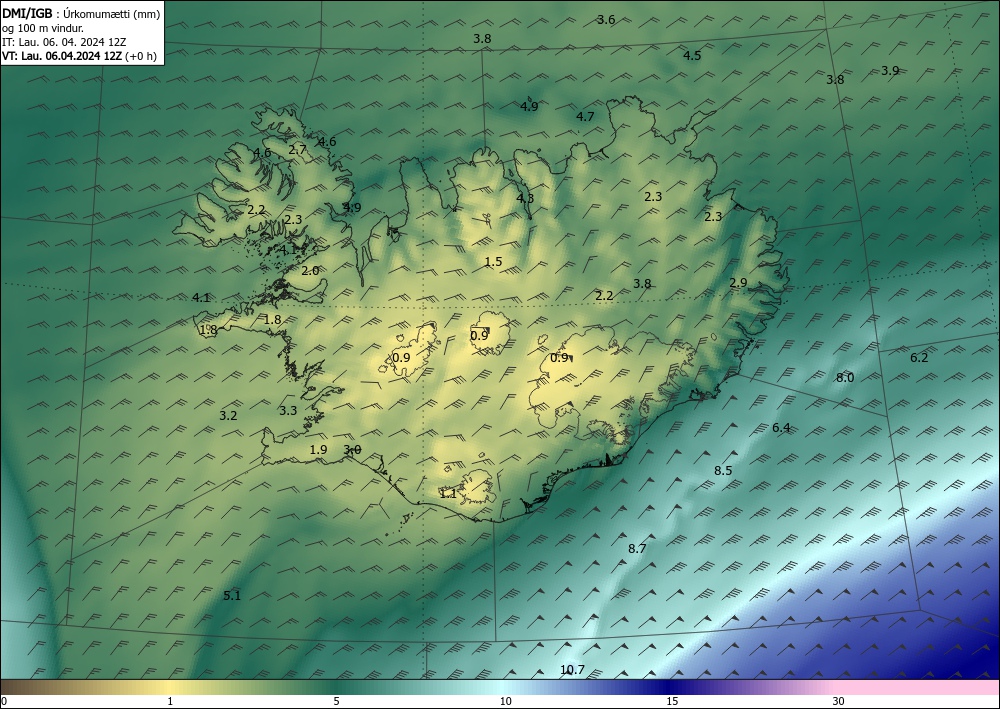
Task: Click the 3.3 value label on the map
Action: (x=288, y=411)
